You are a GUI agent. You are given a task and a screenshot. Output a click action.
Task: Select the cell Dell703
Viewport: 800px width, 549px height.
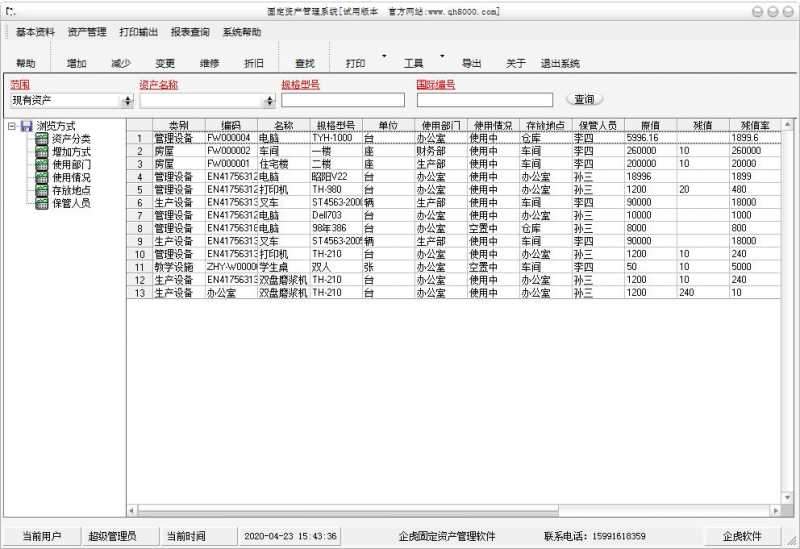tap(336, 215)
